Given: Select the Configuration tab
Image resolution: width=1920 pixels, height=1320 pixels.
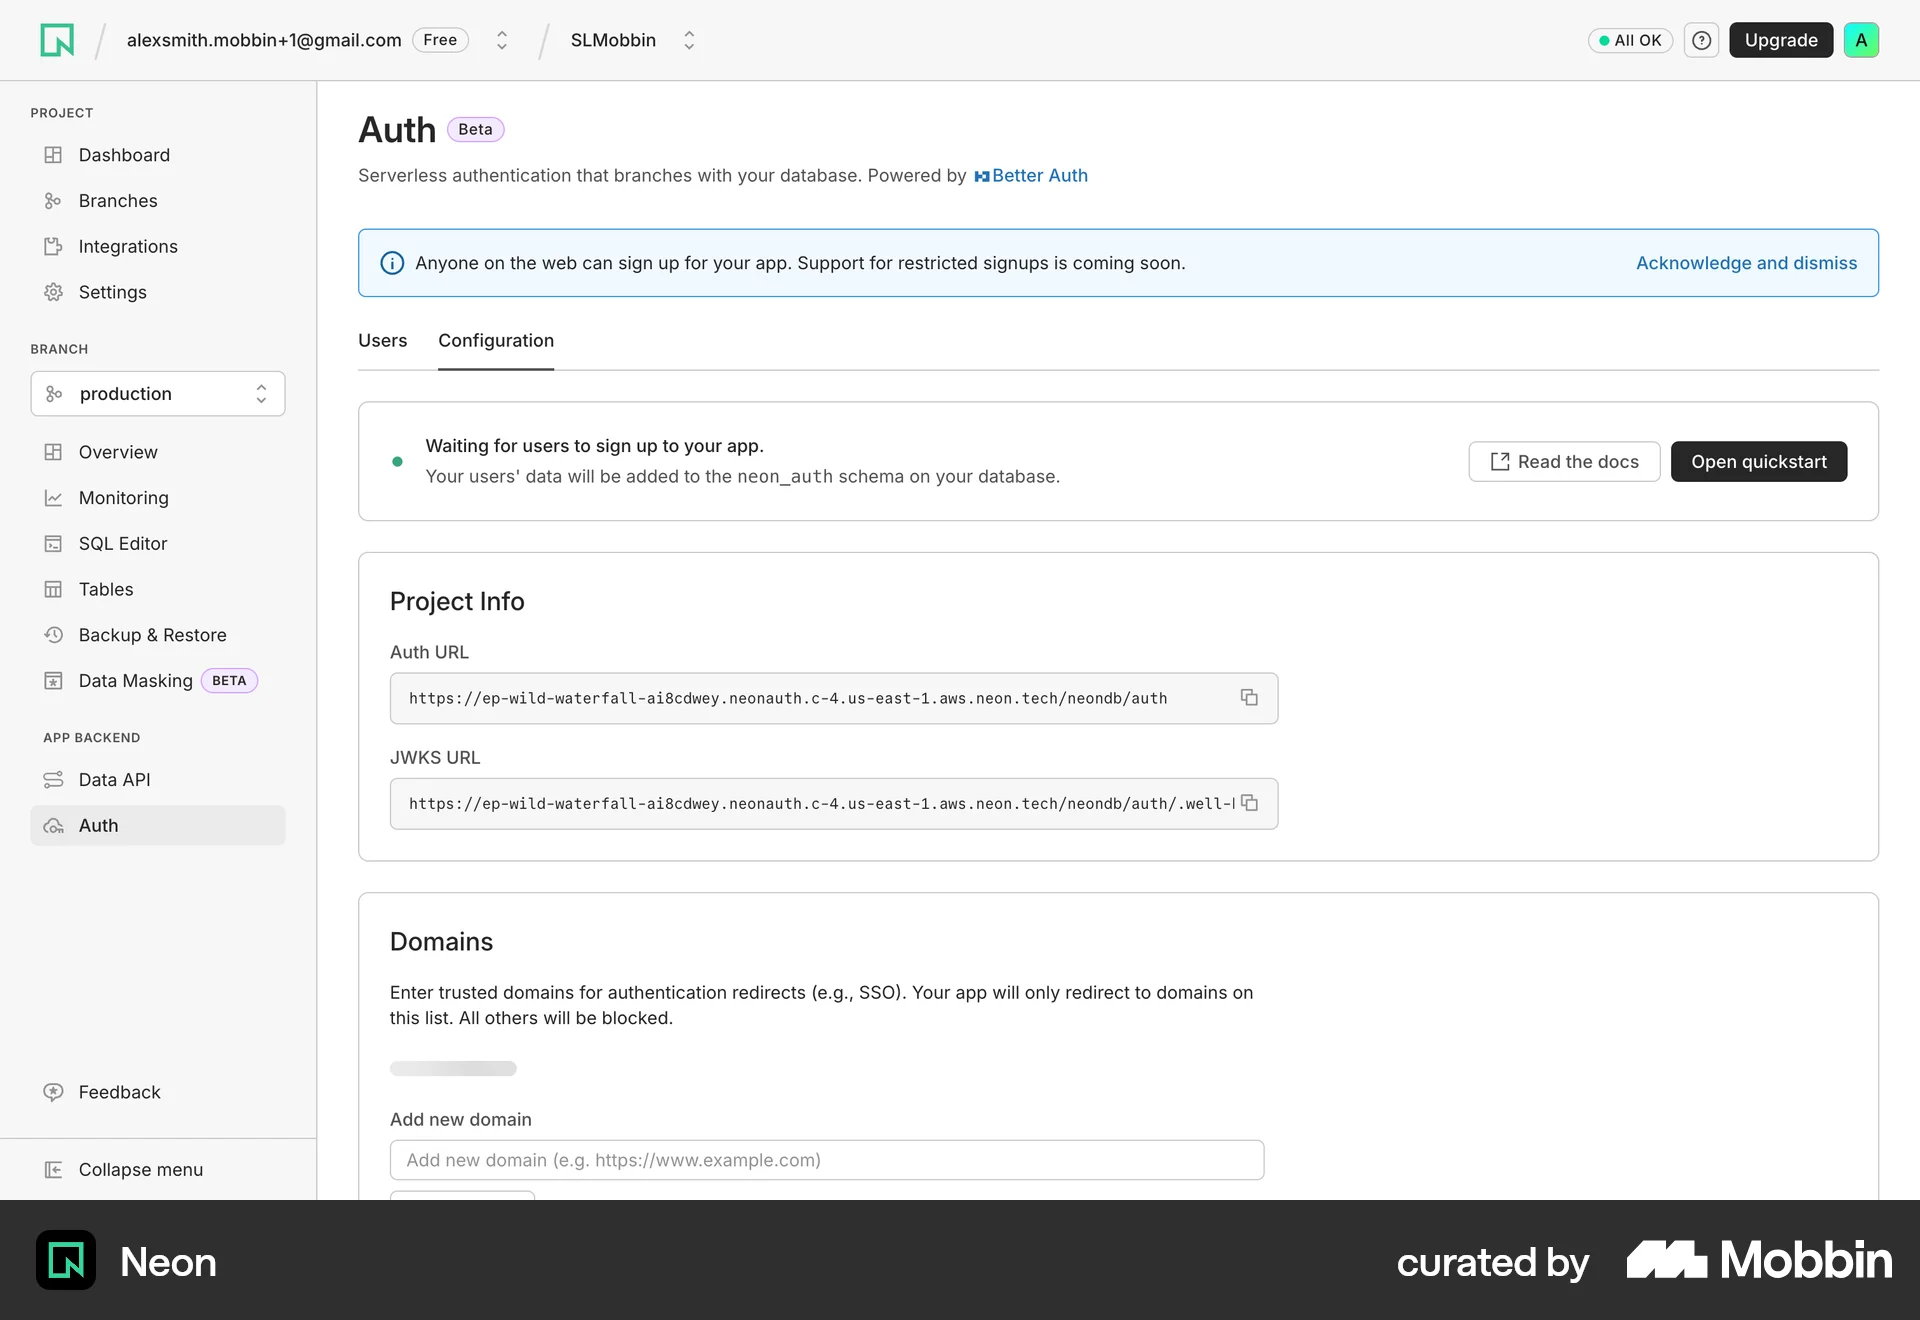Looking at the screenshot, I should click(x=496, y=340).
